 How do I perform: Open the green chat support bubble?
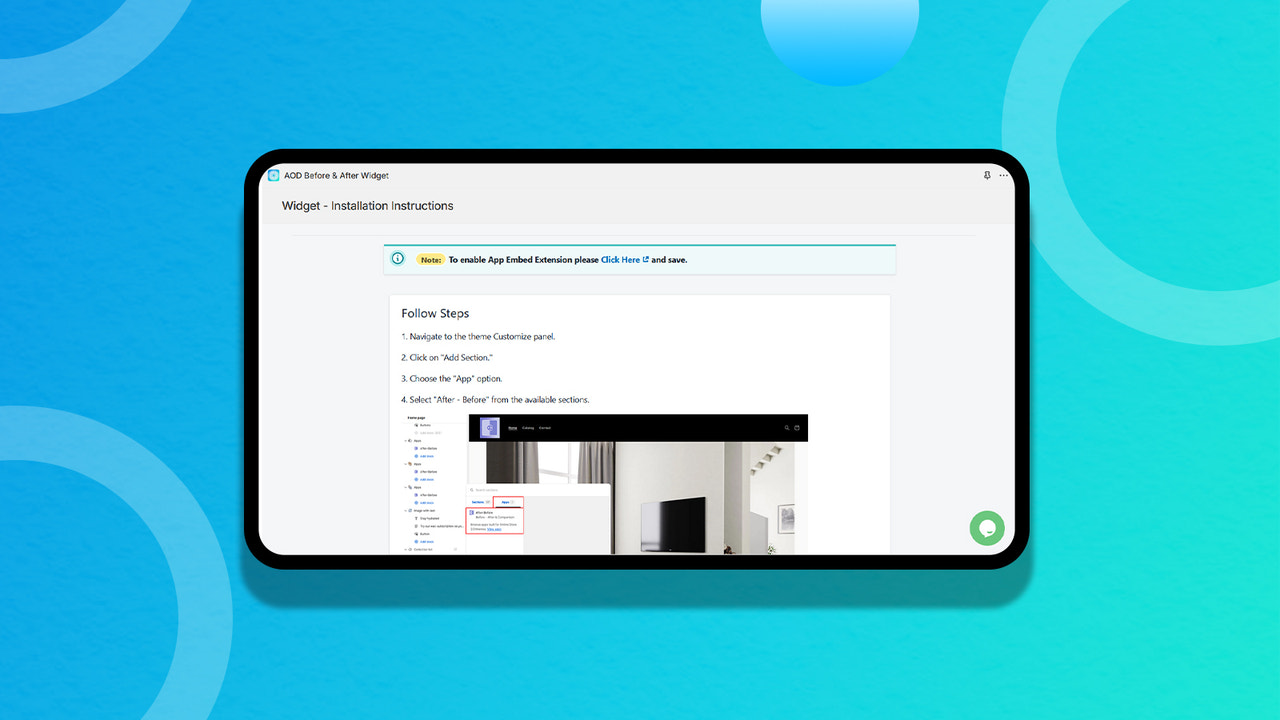[x=987, y=528]
